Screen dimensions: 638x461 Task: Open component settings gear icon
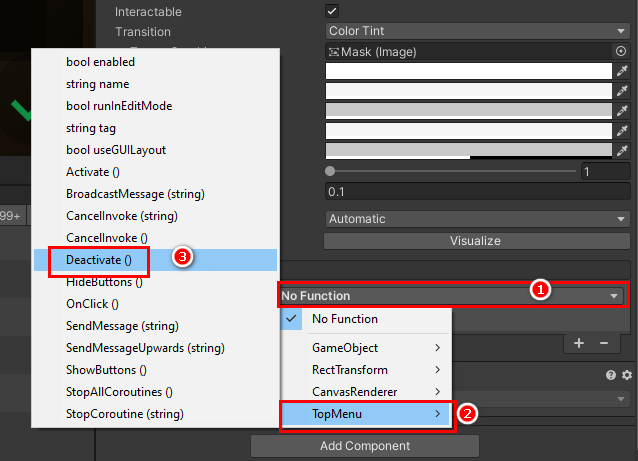(x=627, y=375)
